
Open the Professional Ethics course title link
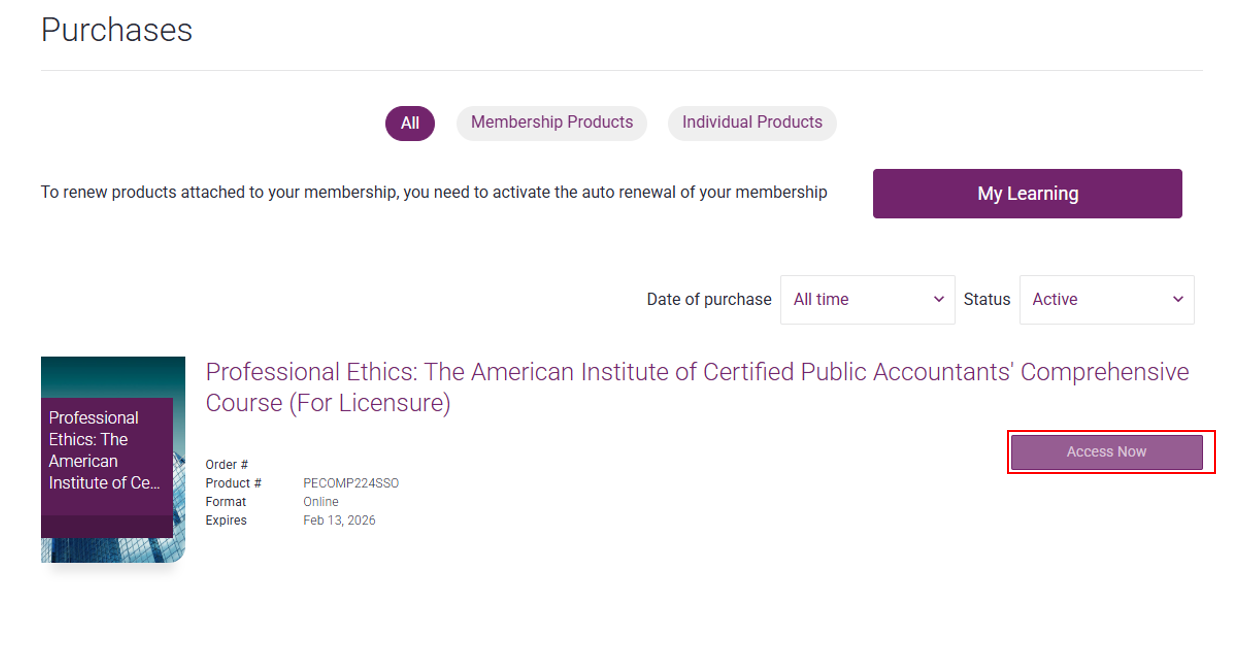tap(697, 387)
